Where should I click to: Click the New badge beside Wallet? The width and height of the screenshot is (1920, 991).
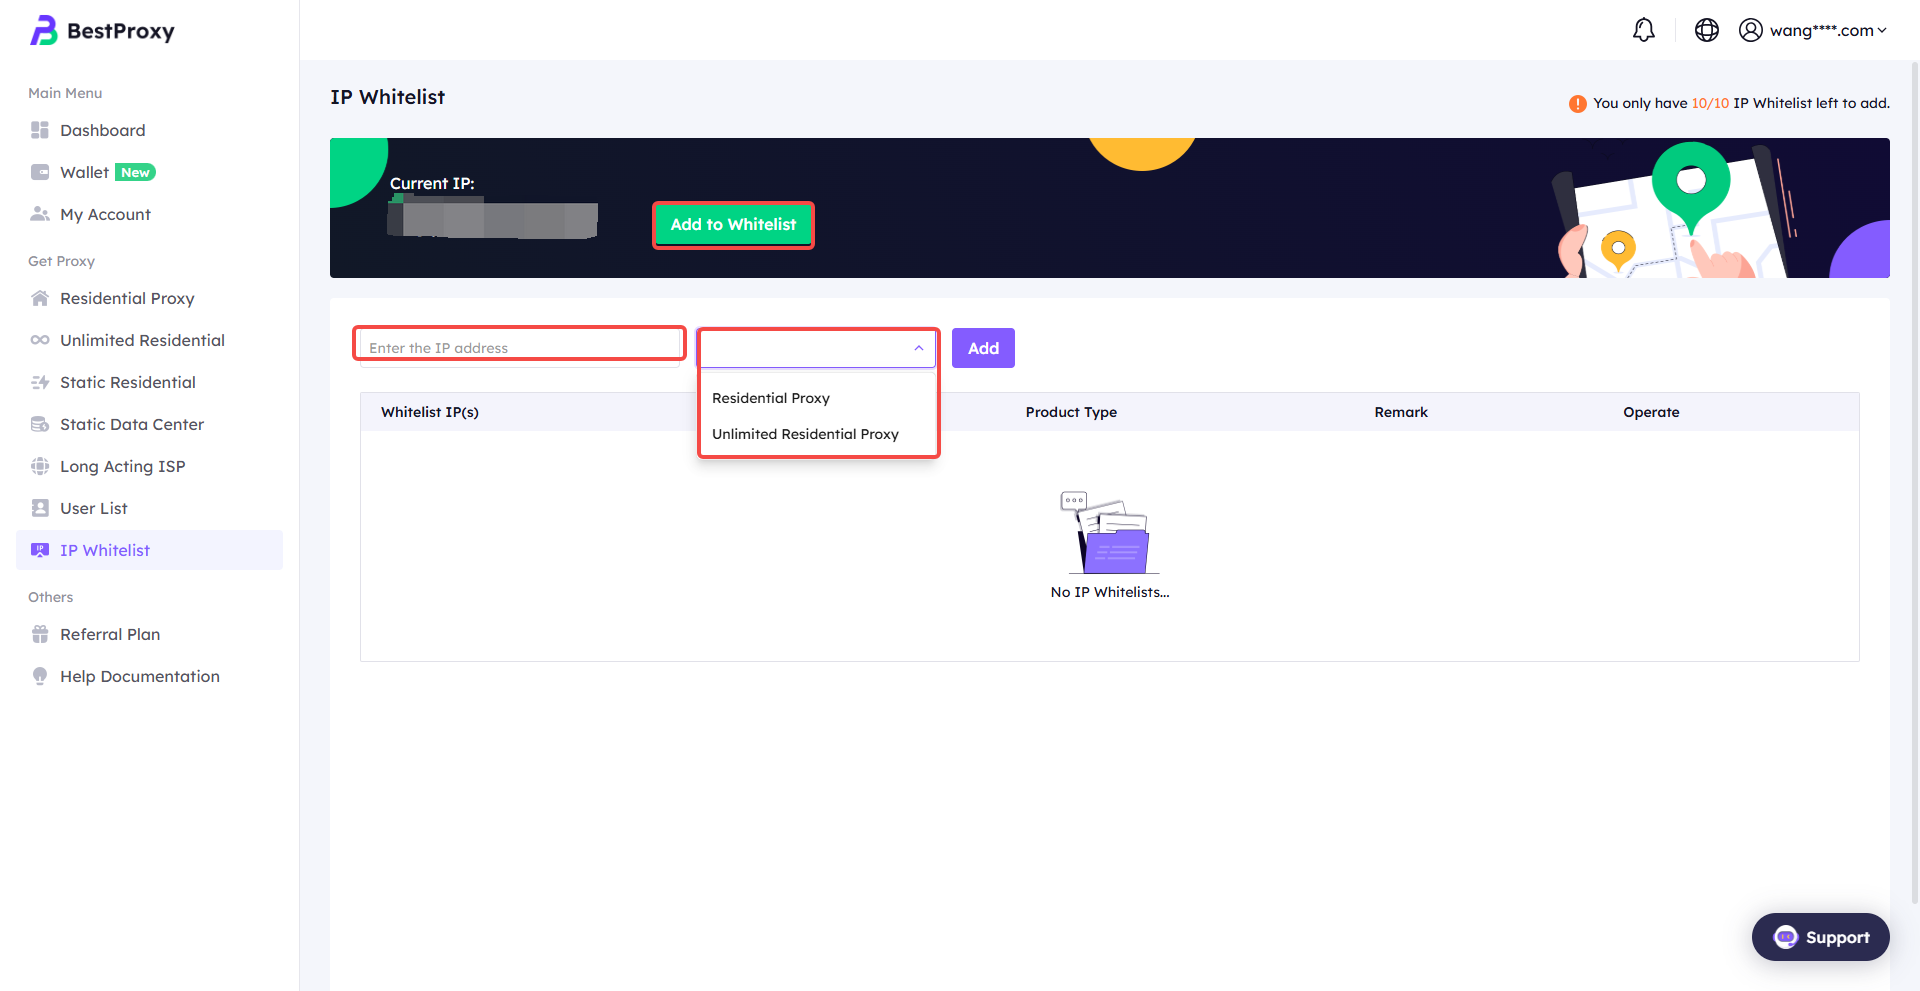pyautogui.click(x=135, y=172)
